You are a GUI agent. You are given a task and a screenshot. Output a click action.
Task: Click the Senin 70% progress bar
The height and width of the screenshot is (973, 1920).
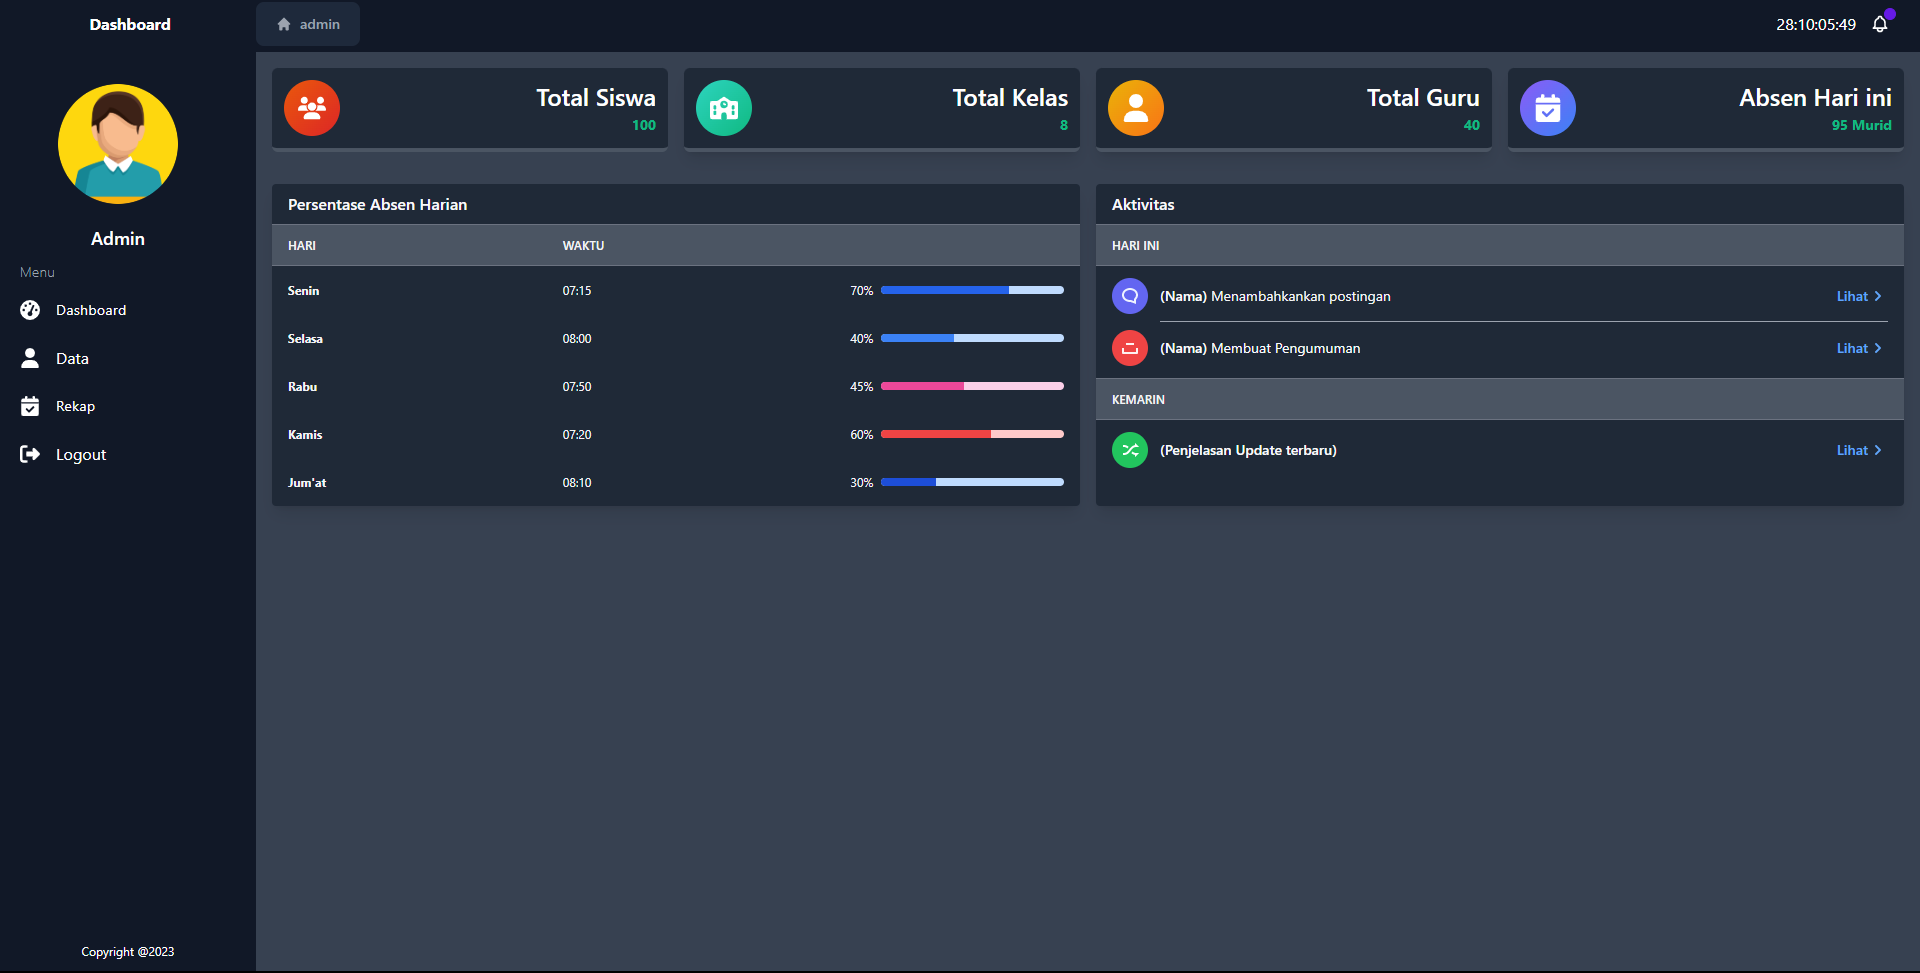coord(972,290)
